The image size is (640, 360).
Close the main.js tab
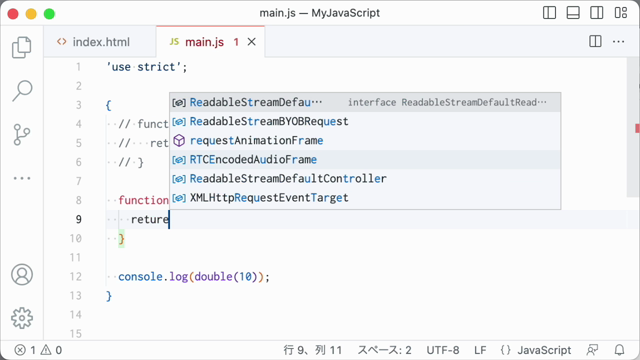tap(252, 42)
